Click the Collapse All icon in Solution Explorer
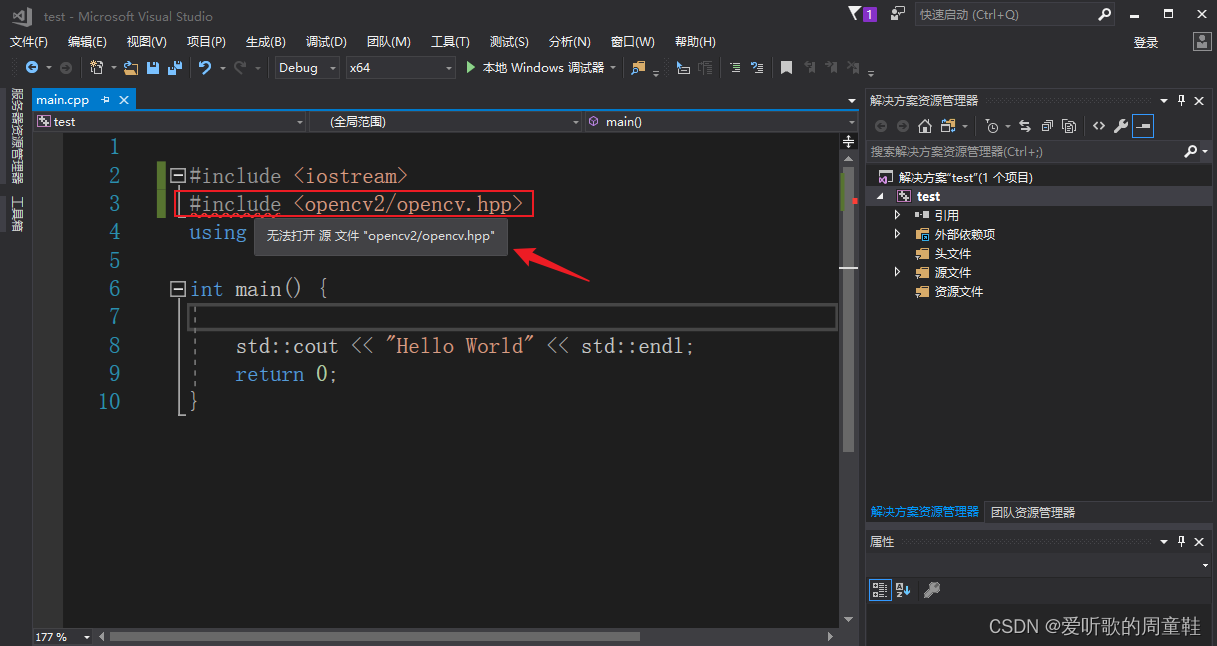Screen dimensions: 1217x646 [1046, 125]
